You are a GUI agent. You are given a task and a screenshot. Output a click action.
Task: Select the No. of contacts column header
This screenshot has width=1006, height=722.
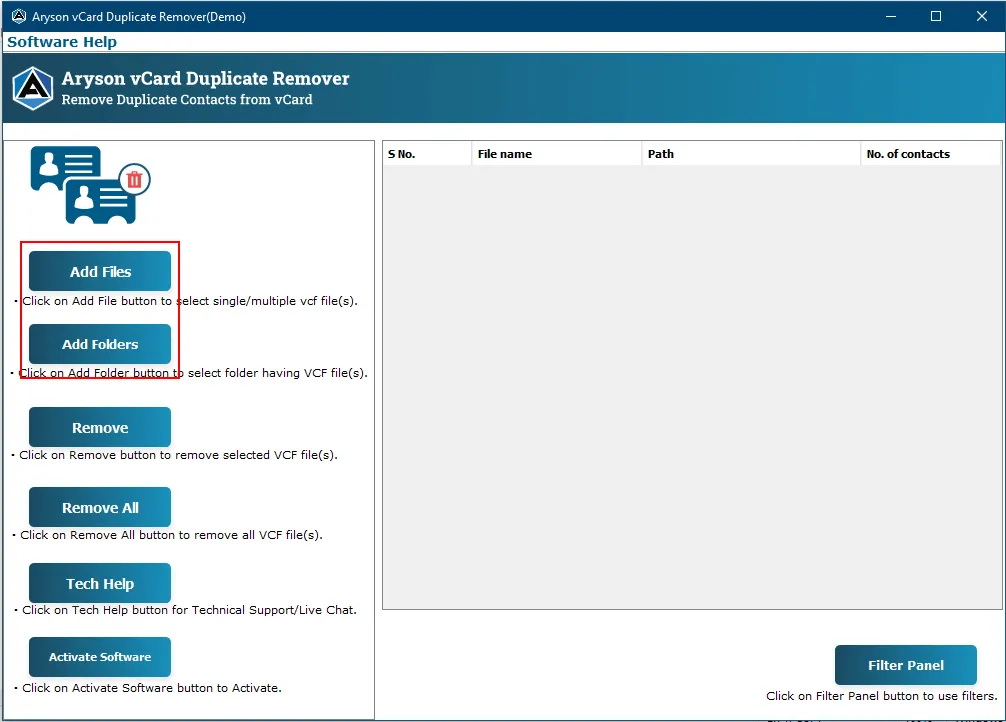tap(930, 154)
